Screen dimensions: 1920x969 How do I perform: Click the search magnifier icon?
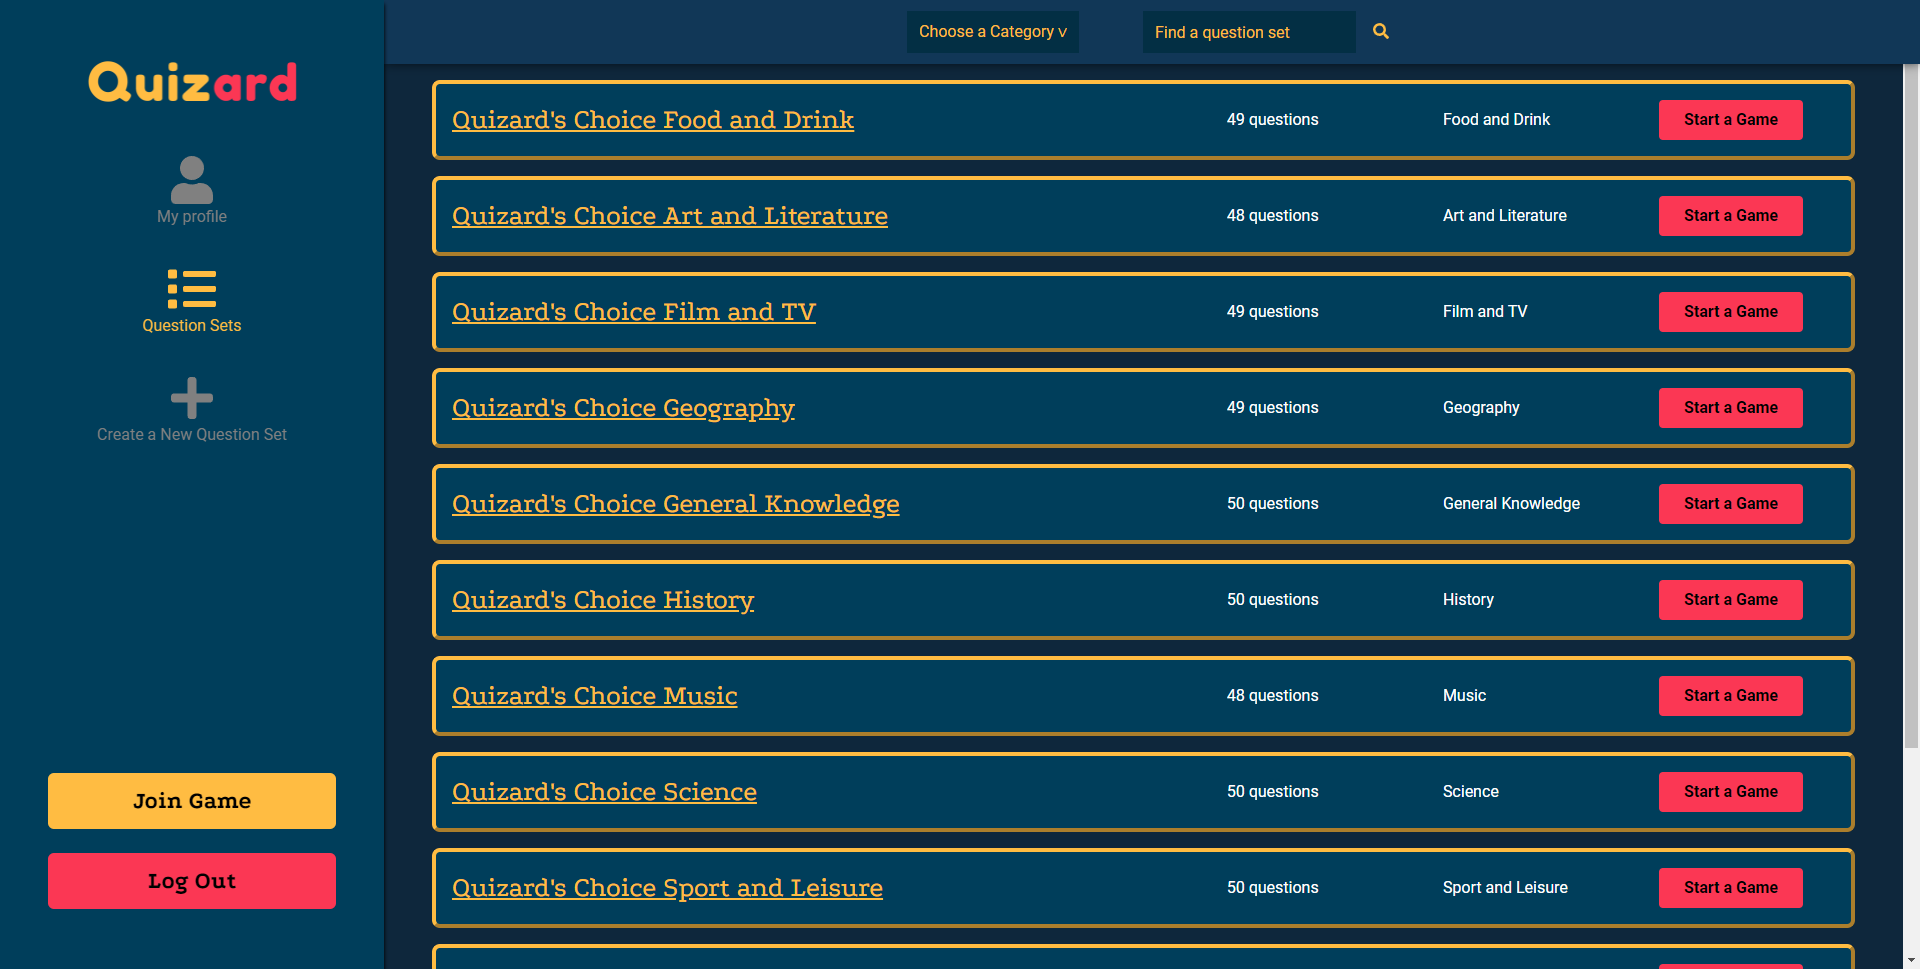[x=1381, y=31]
